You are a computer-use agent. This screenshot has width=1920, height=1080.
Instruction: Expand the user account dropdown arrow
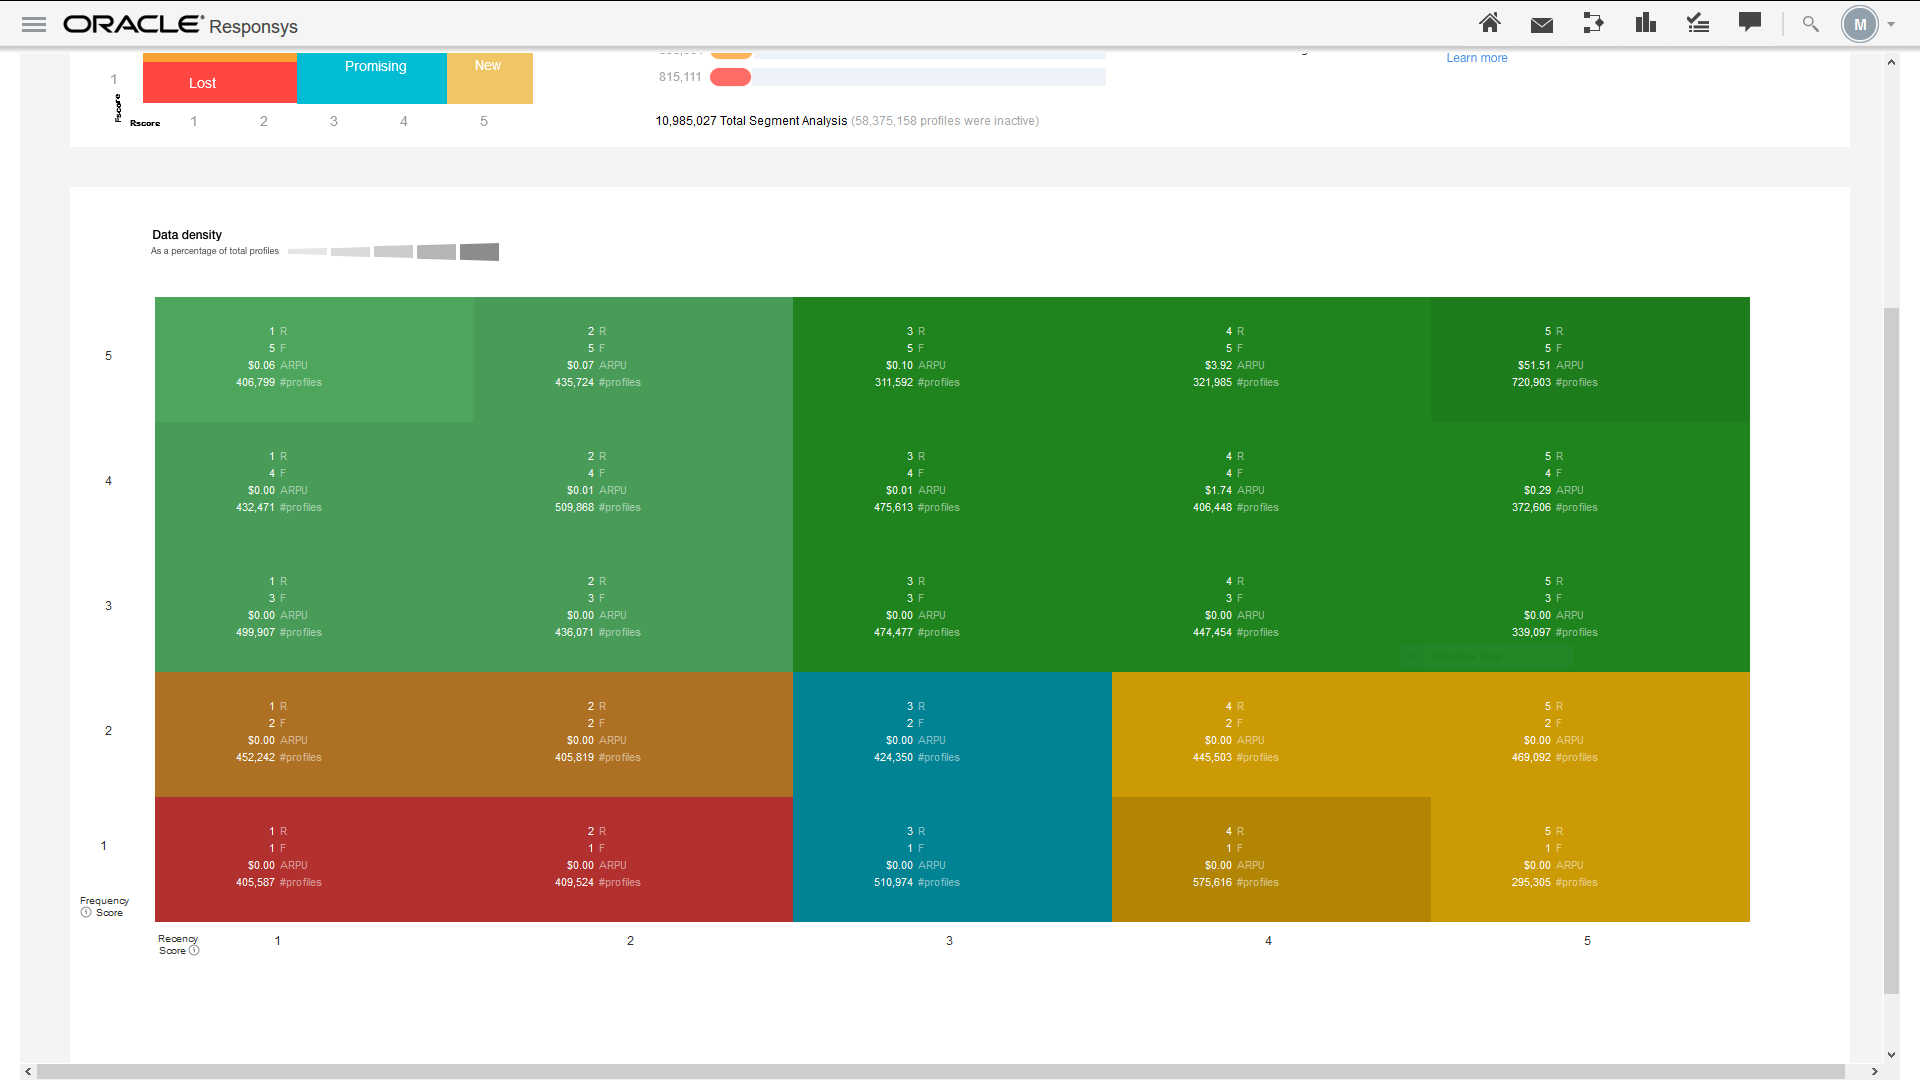point(1891,25)
